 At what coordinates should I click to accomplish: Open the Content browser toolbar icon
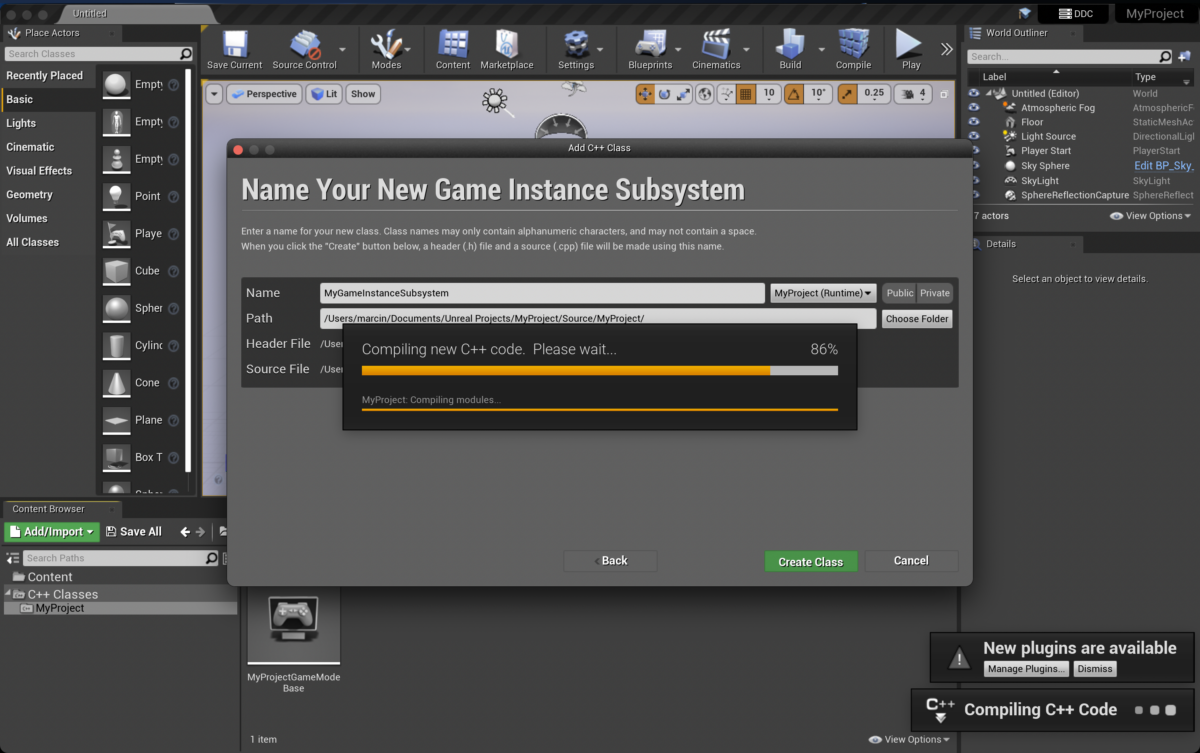pyautogui.click(x=453, y=50)
